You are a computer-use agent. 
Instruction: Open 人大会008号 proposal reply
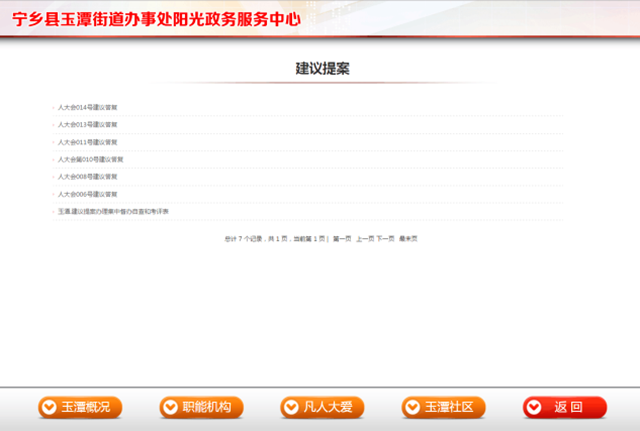(x=88, y=176)
